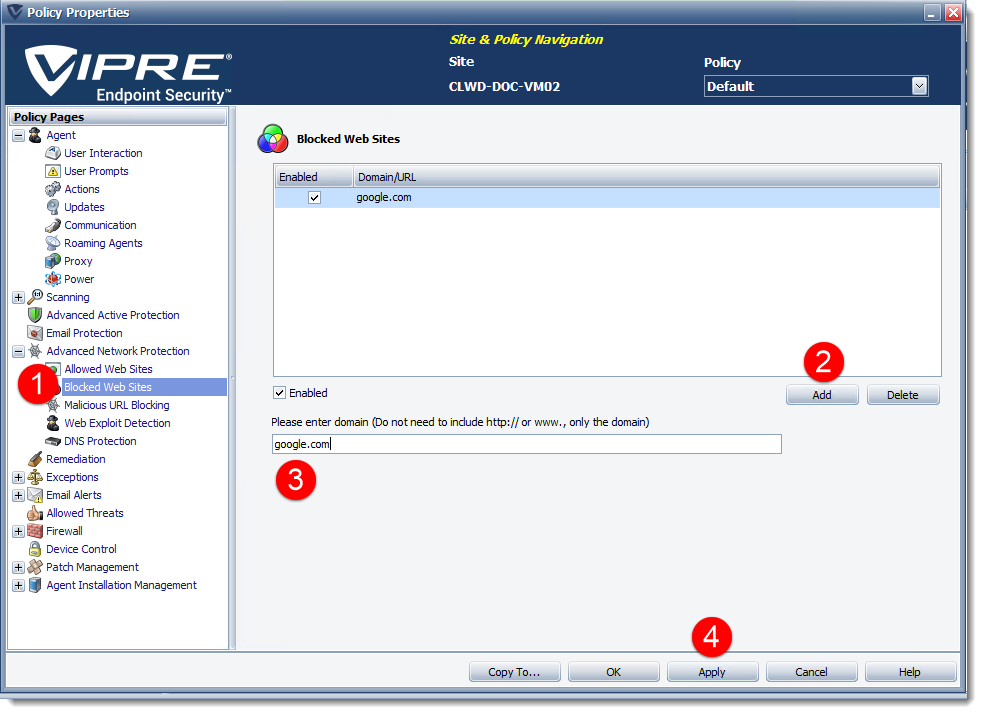Click the Malicious URL Blocking icon
The height and width of the screenshot is (714, 982).
click(53, 405)
